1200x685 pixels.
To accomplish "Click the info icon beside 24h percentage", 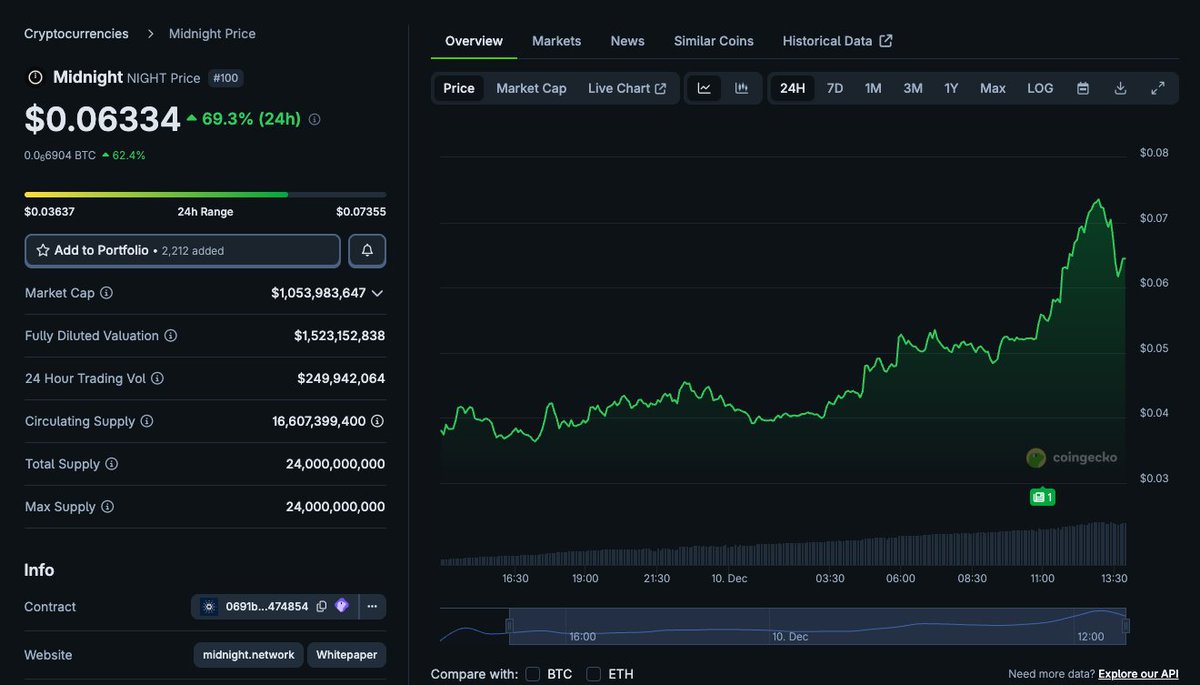I will tap(314, 119).
